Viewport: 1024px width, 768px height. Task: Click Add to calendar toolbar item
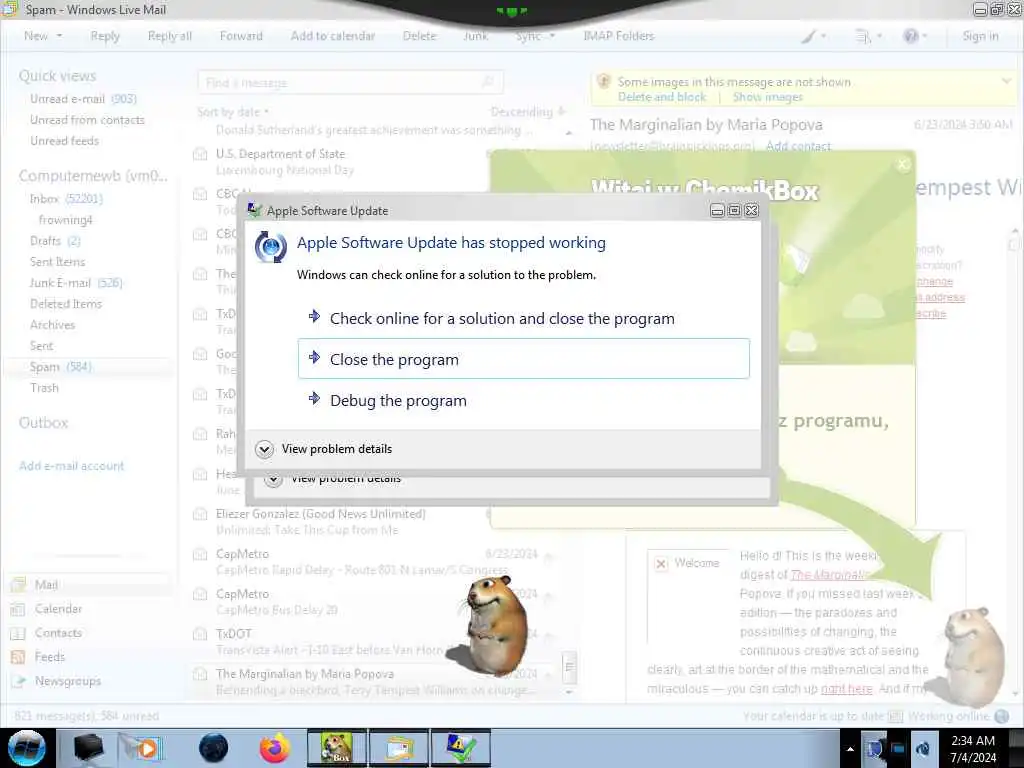[x=332, y=36]
